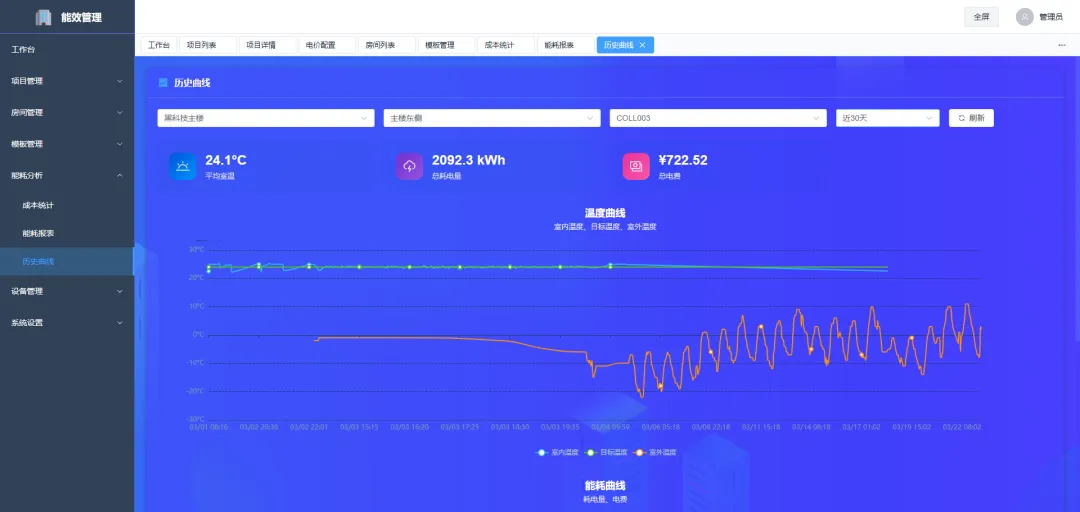Click the 能耗曲线 chart title

tap(605, 486)
